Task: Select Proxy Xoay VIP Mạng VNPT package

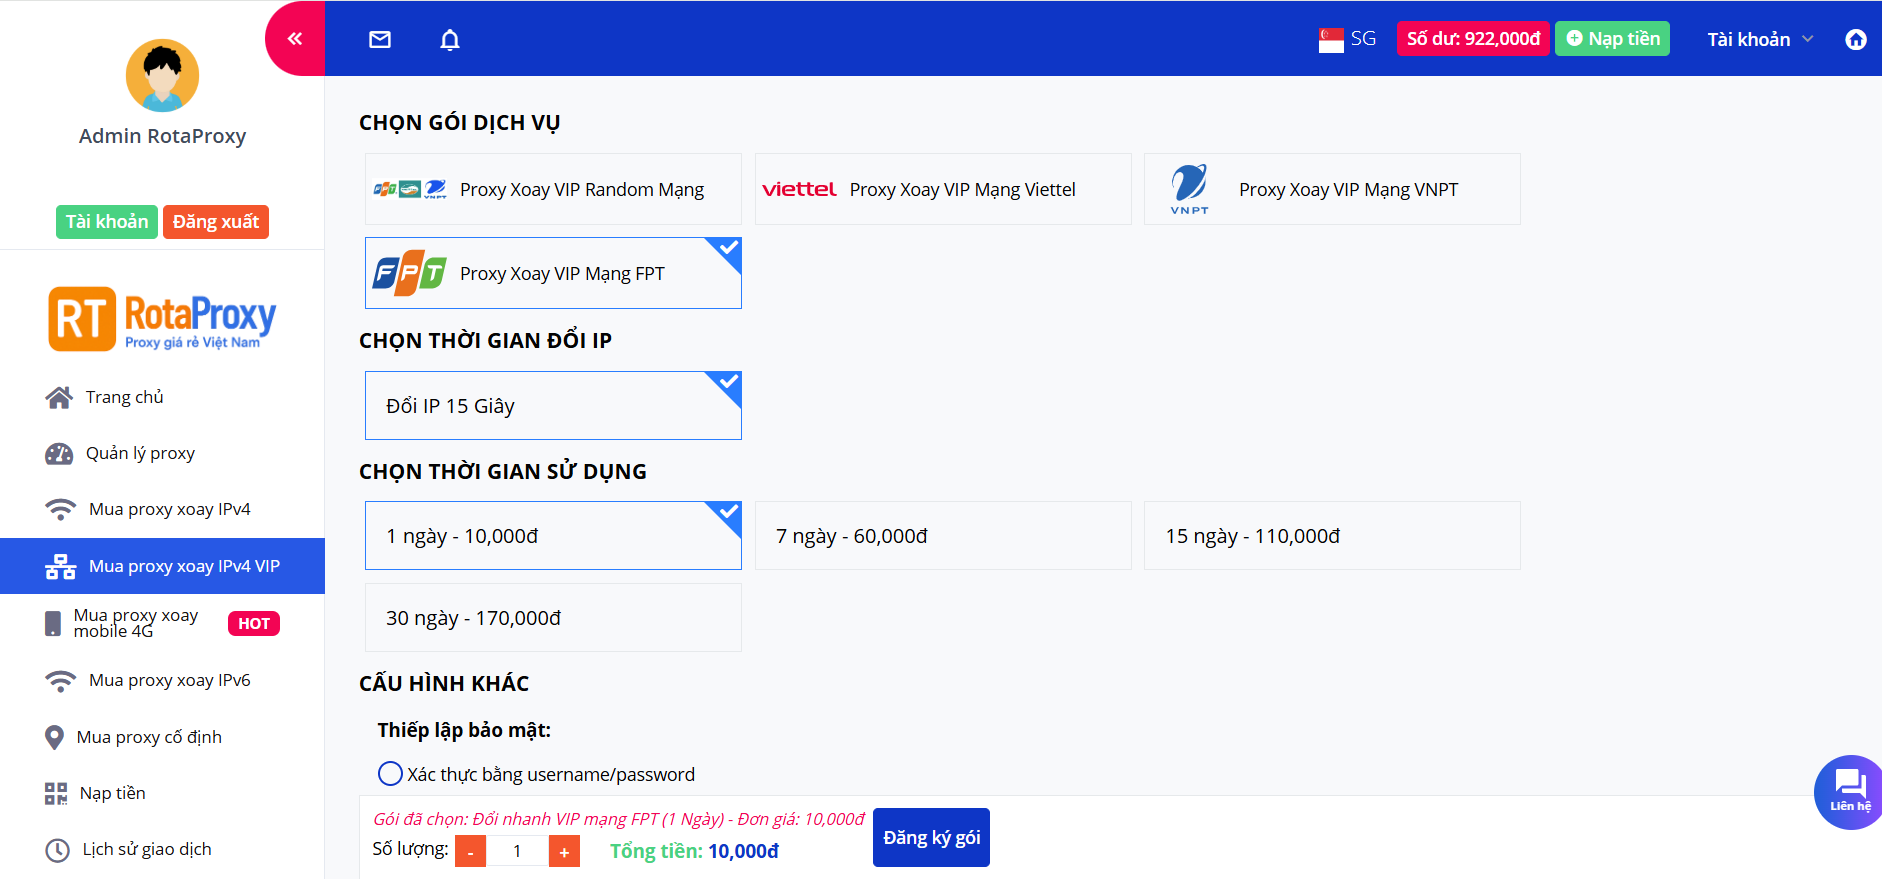Action: (x=1332, y=189)
